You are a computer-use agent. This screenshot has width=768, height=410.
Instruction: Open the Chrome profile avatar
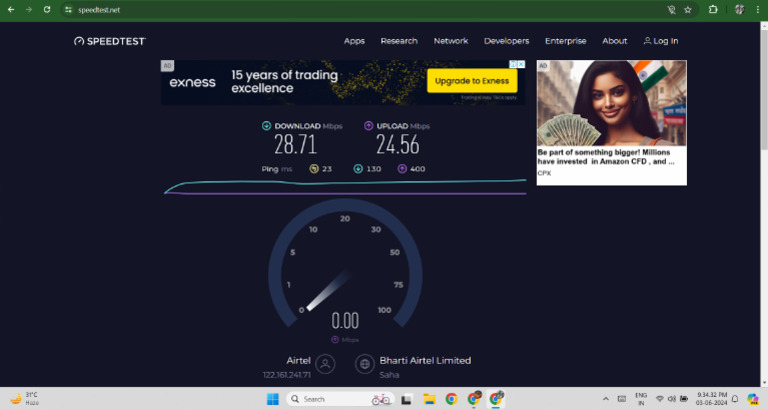click(x=740, y=9)
